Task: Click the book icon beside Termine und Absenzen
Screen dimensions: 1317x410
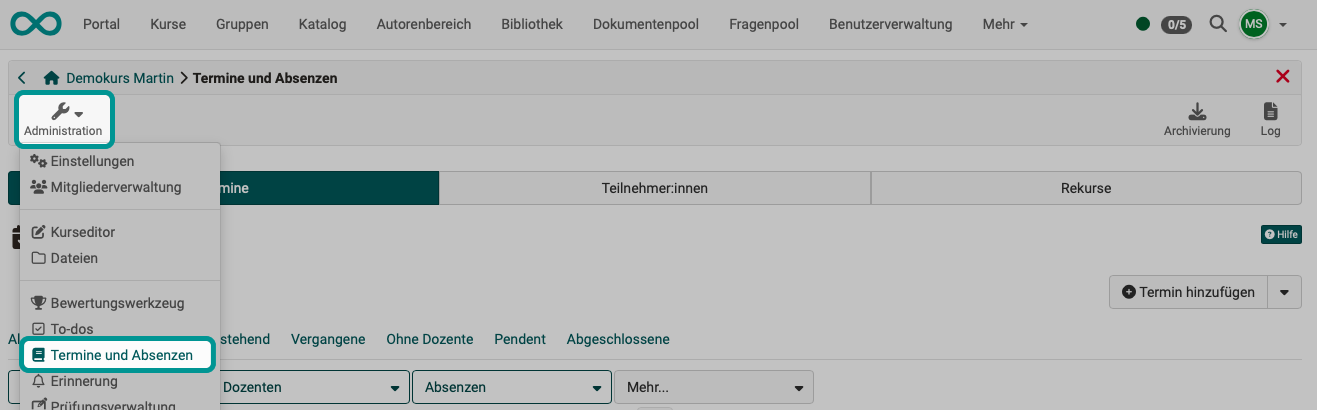Action: (39, 355)
